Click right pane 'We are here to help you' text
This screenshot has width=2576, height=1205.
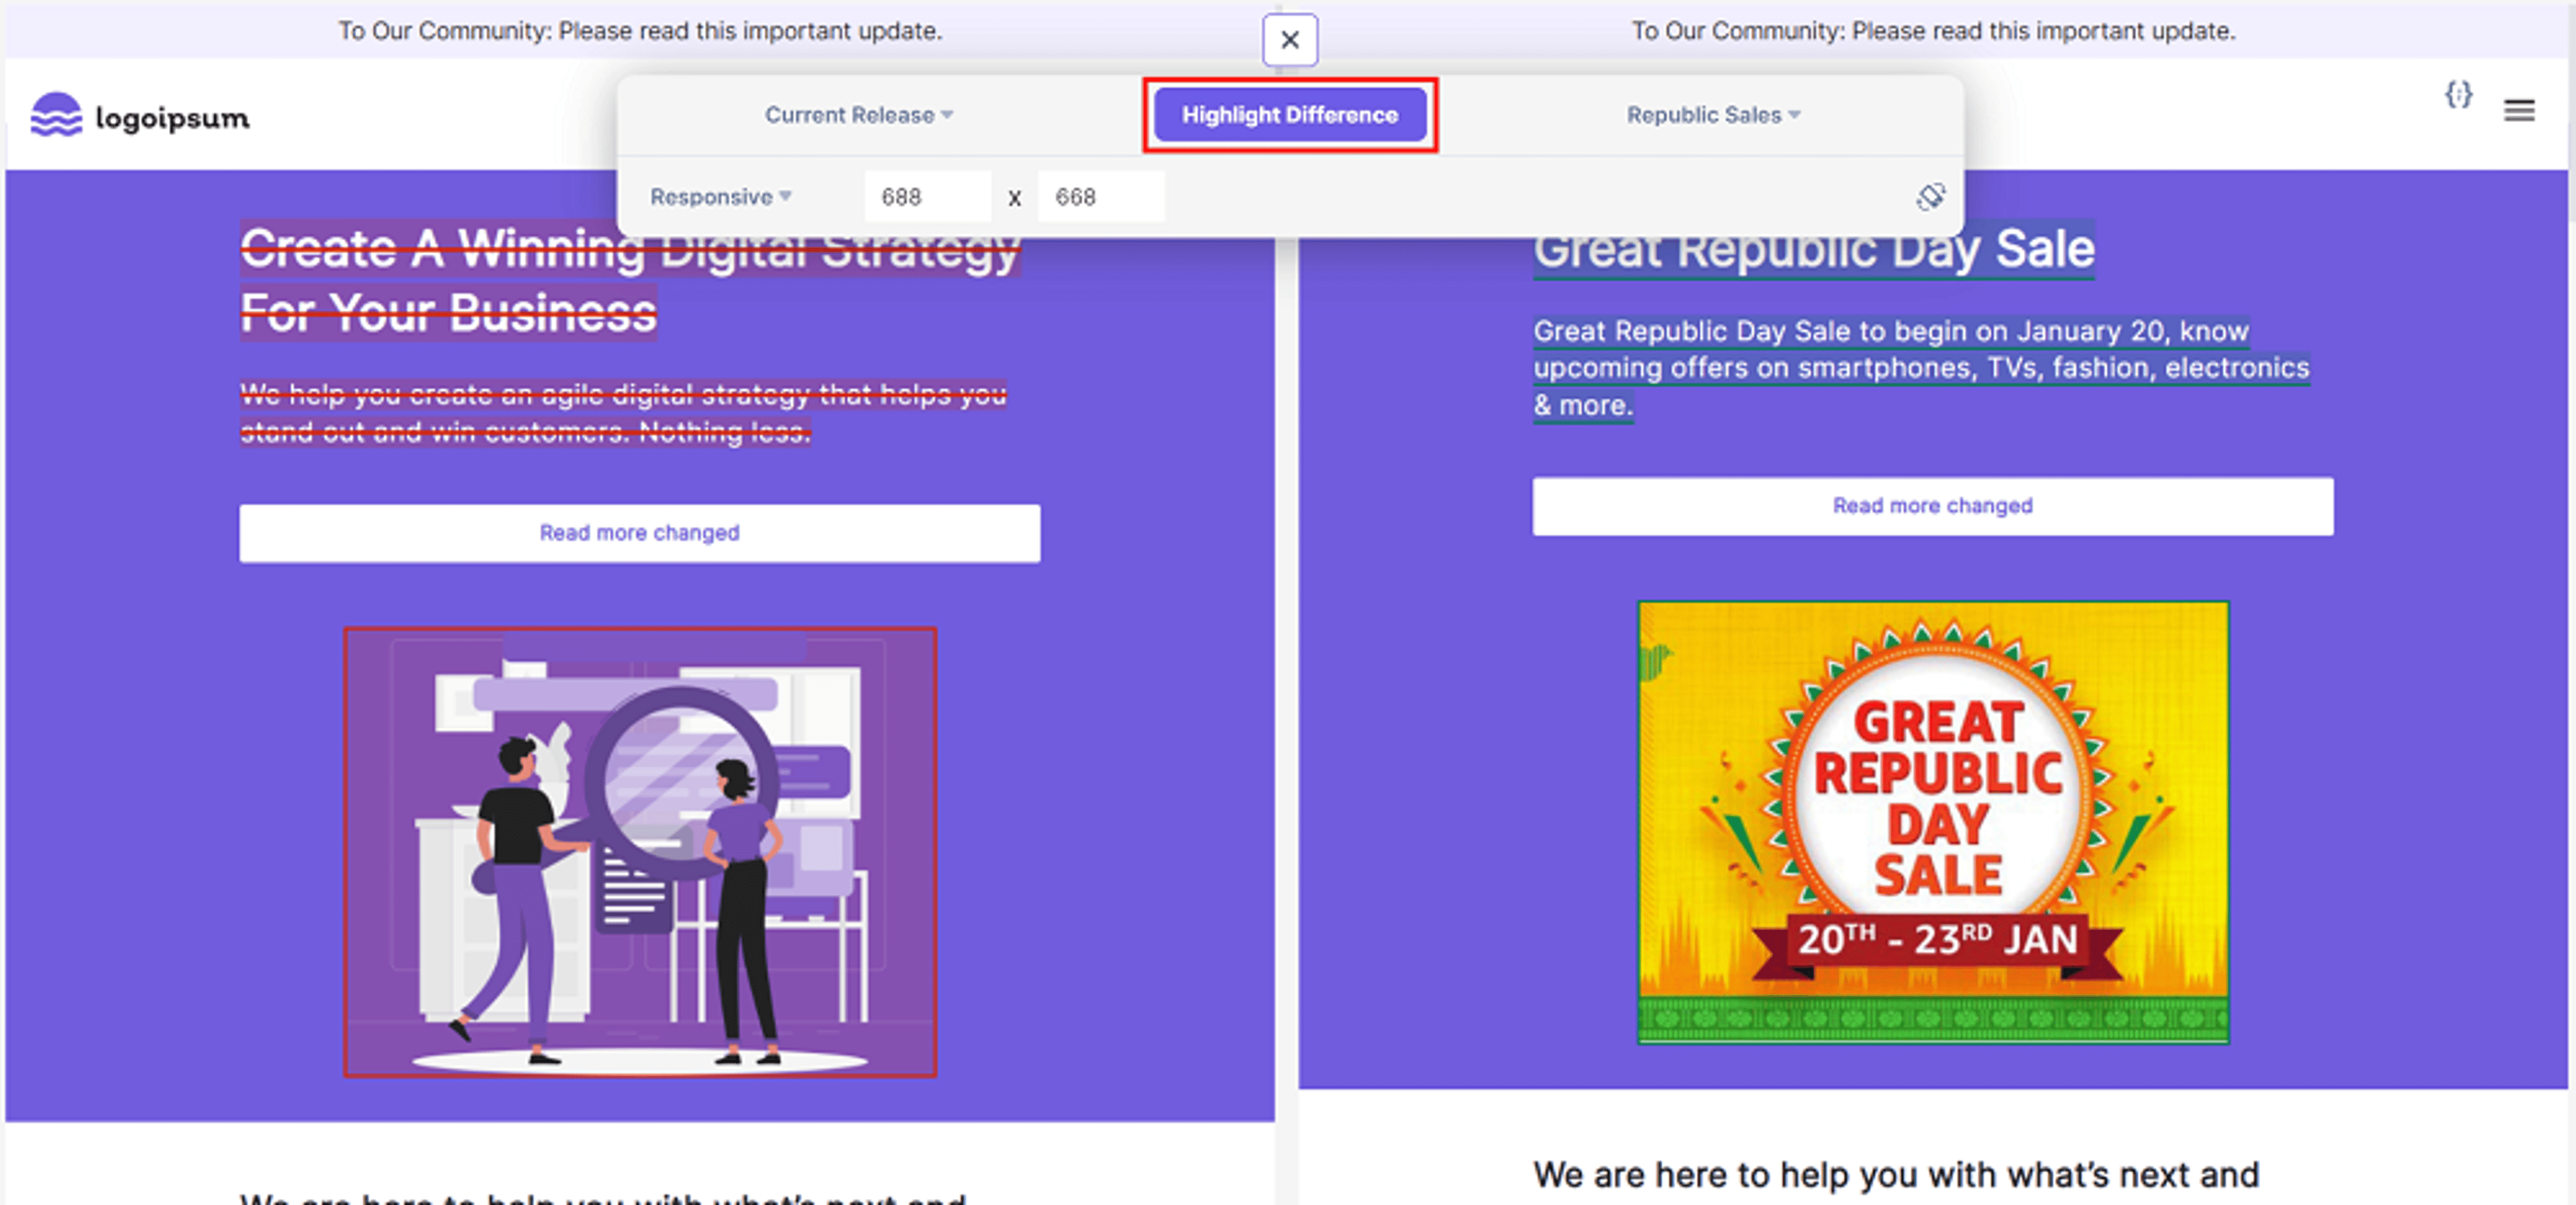[1896, 1174]
